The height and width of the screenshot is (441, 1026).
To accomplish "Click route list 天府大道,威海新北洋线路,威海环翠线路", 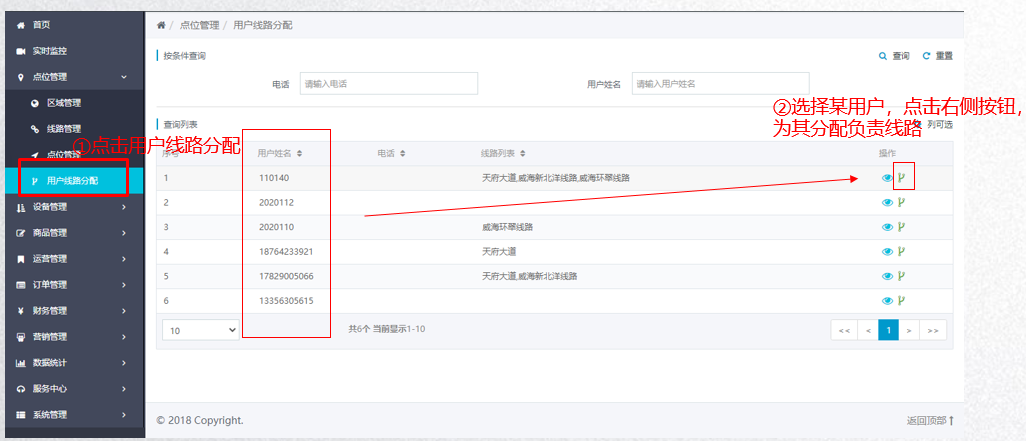I will (556, 178).
